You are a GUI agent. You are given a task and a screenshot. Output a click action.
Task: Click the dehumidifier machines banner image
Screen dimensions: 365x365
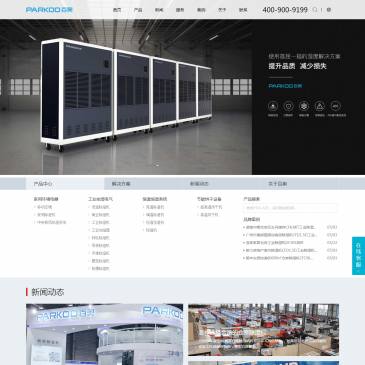[x=126, y=97]
